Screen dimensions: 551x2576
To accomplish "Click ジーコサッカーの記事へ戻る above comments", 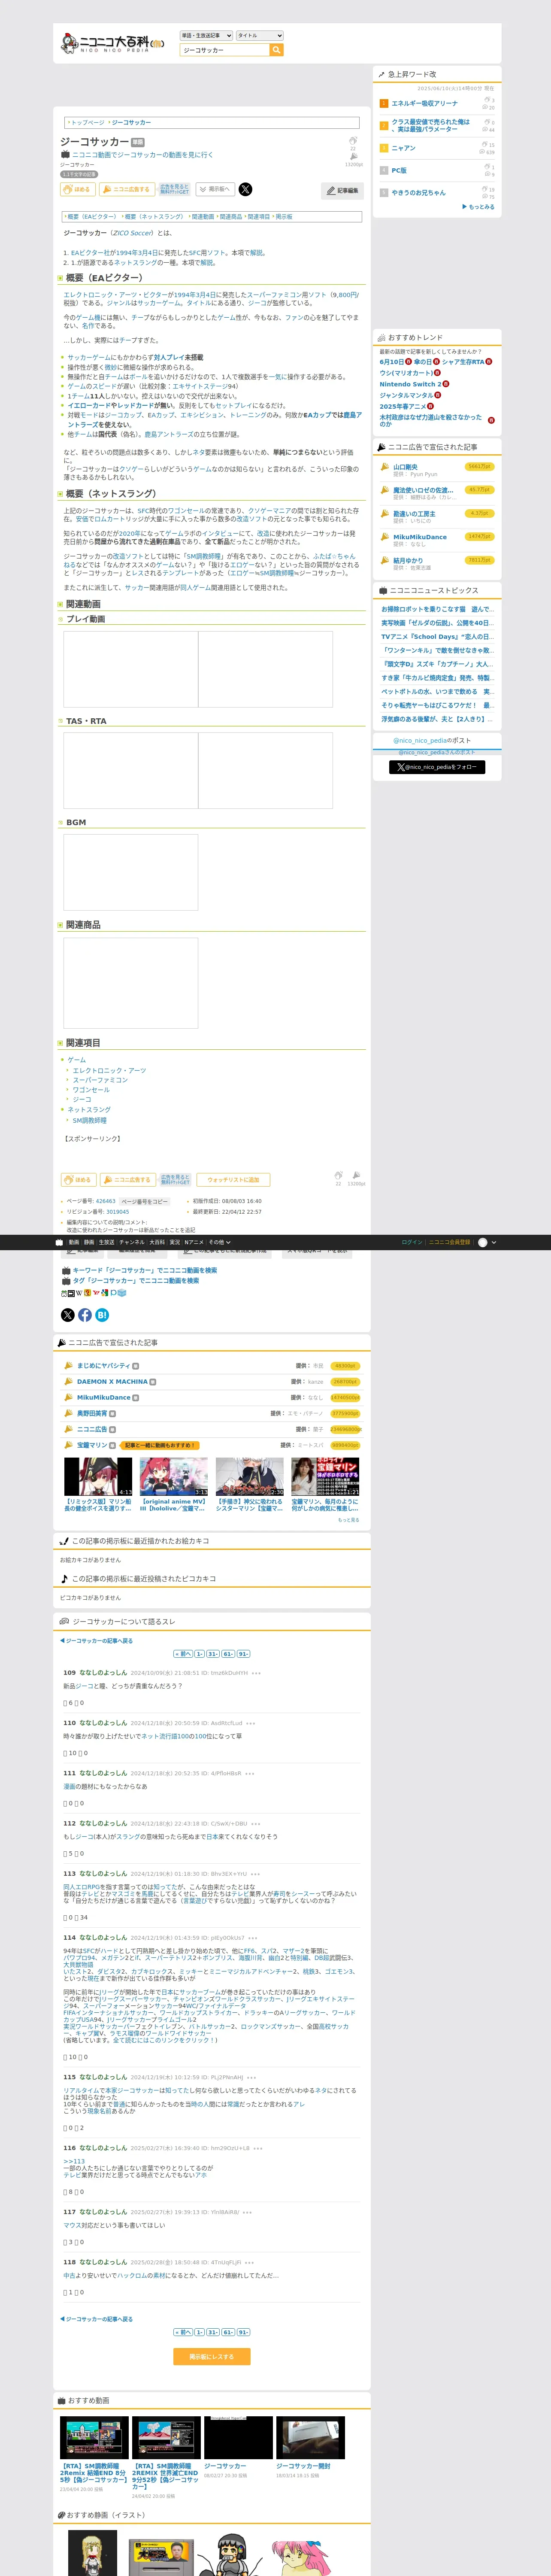I will 98,1641.
